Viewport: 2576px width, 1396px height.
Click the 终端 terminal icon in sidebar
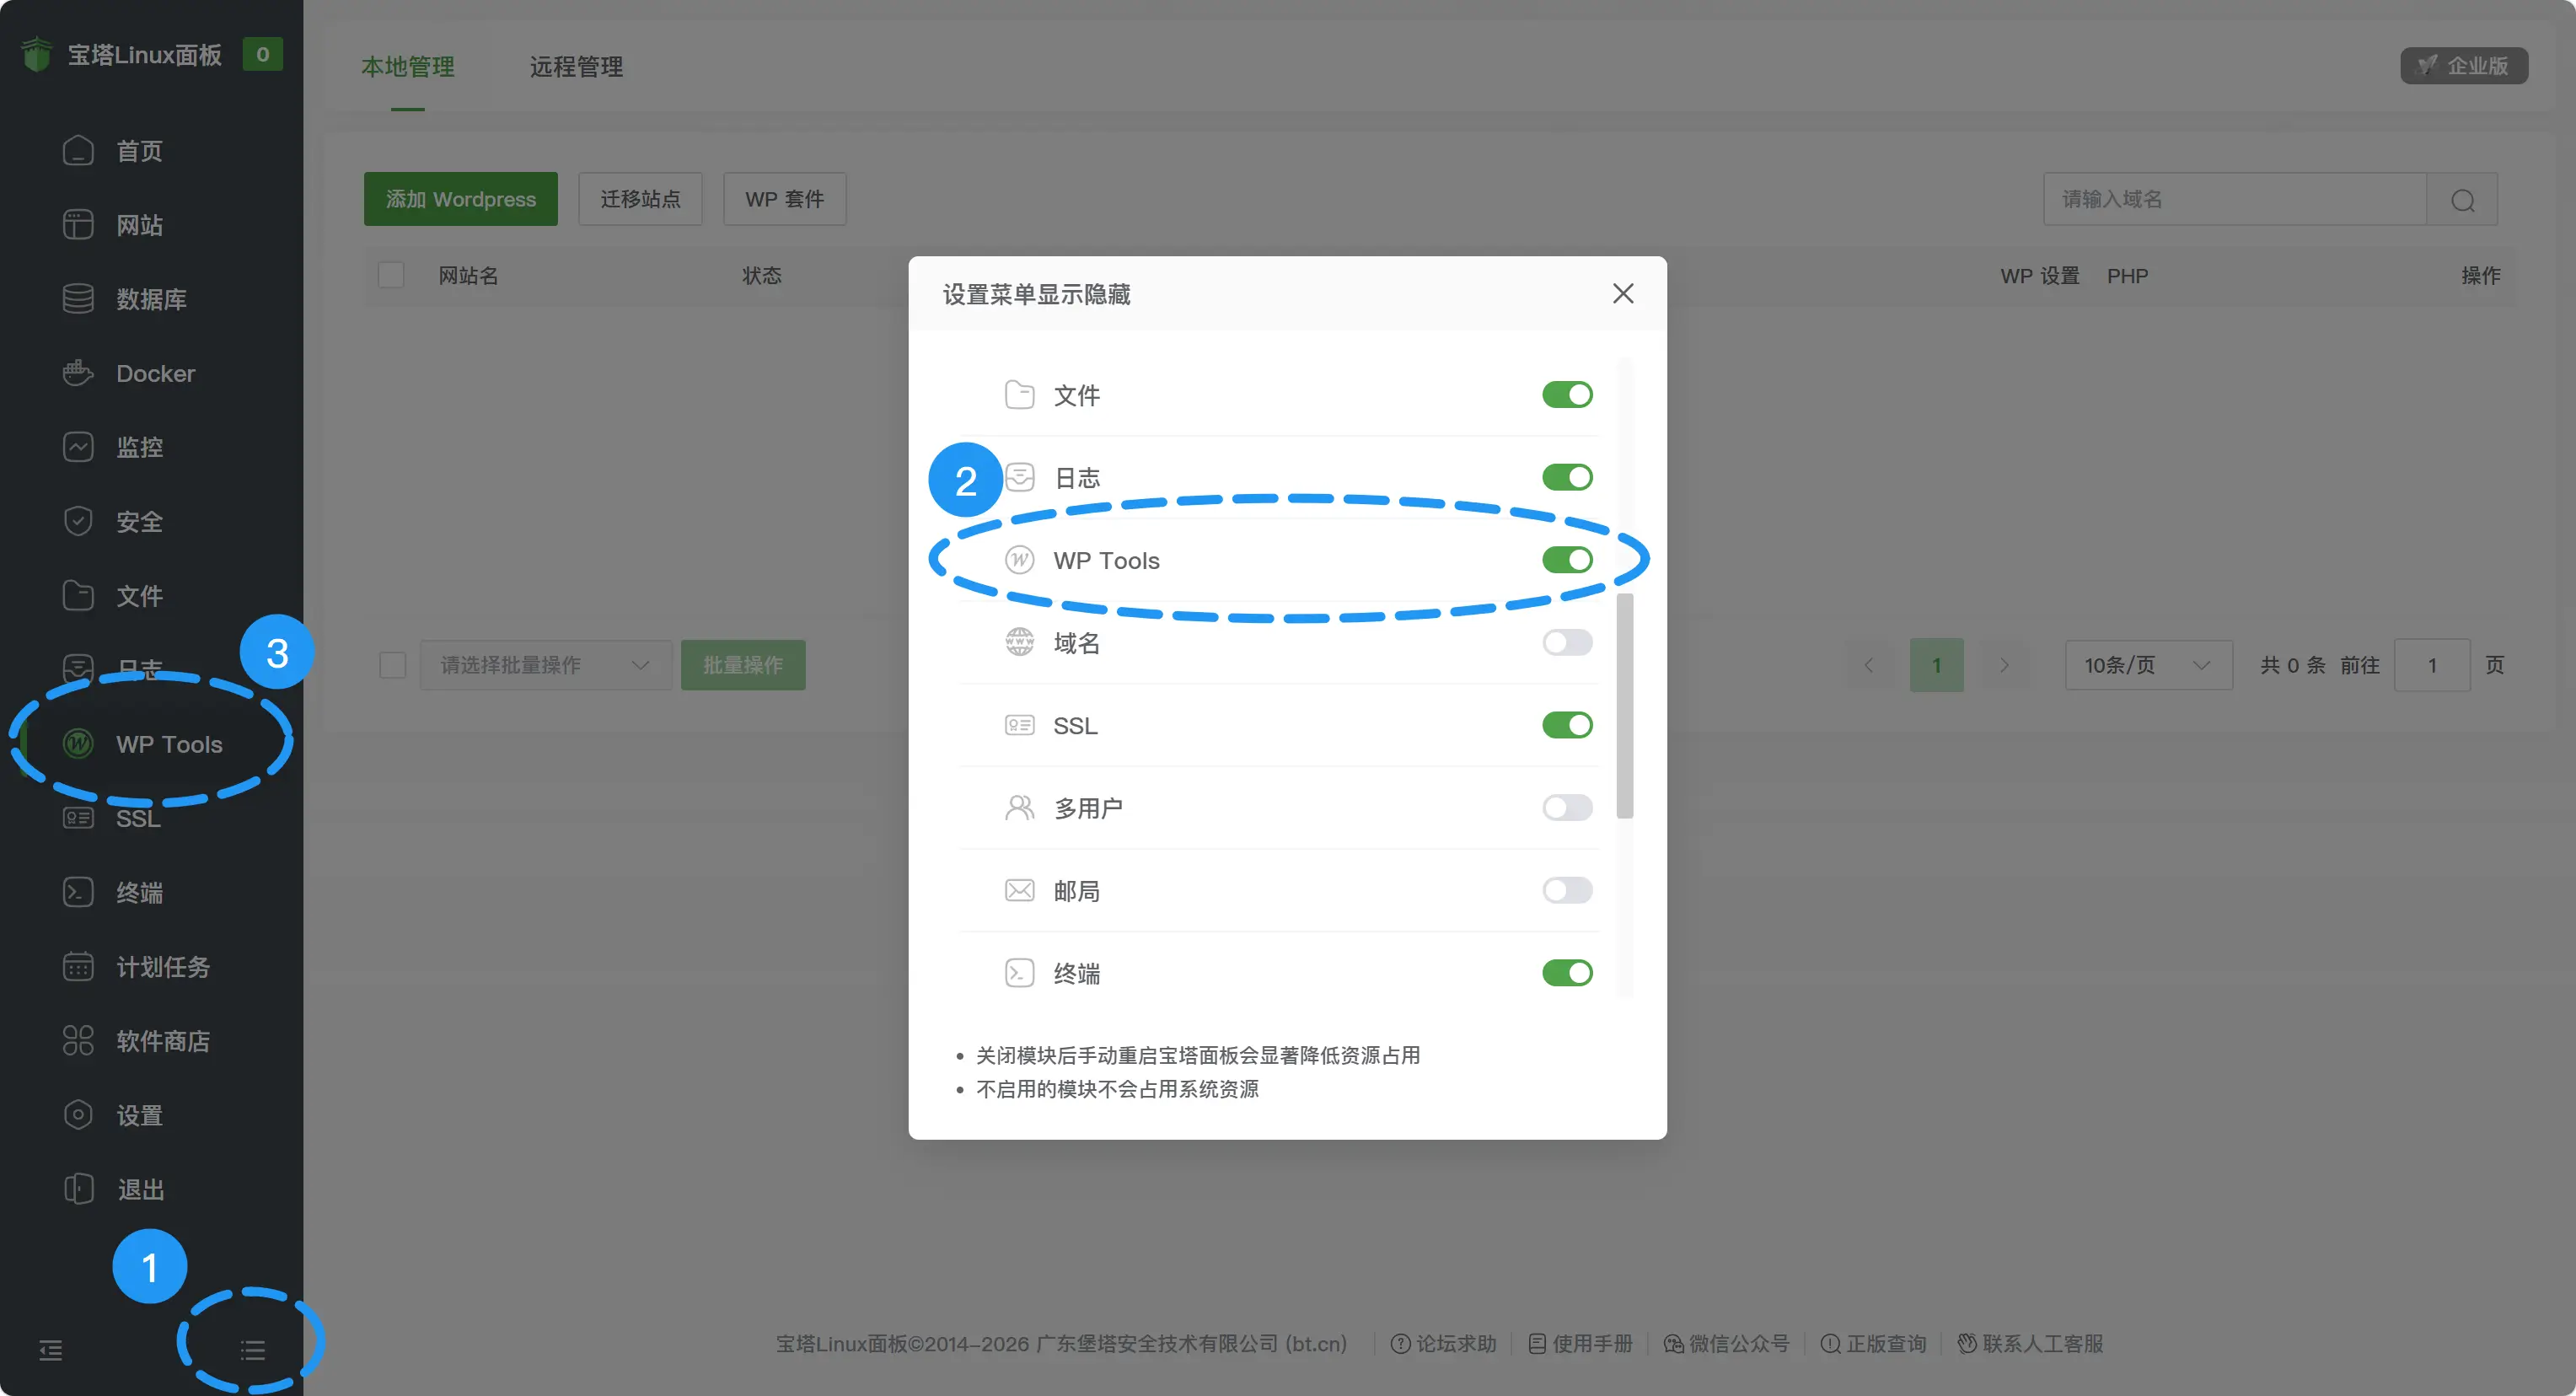tap(78, 892)
